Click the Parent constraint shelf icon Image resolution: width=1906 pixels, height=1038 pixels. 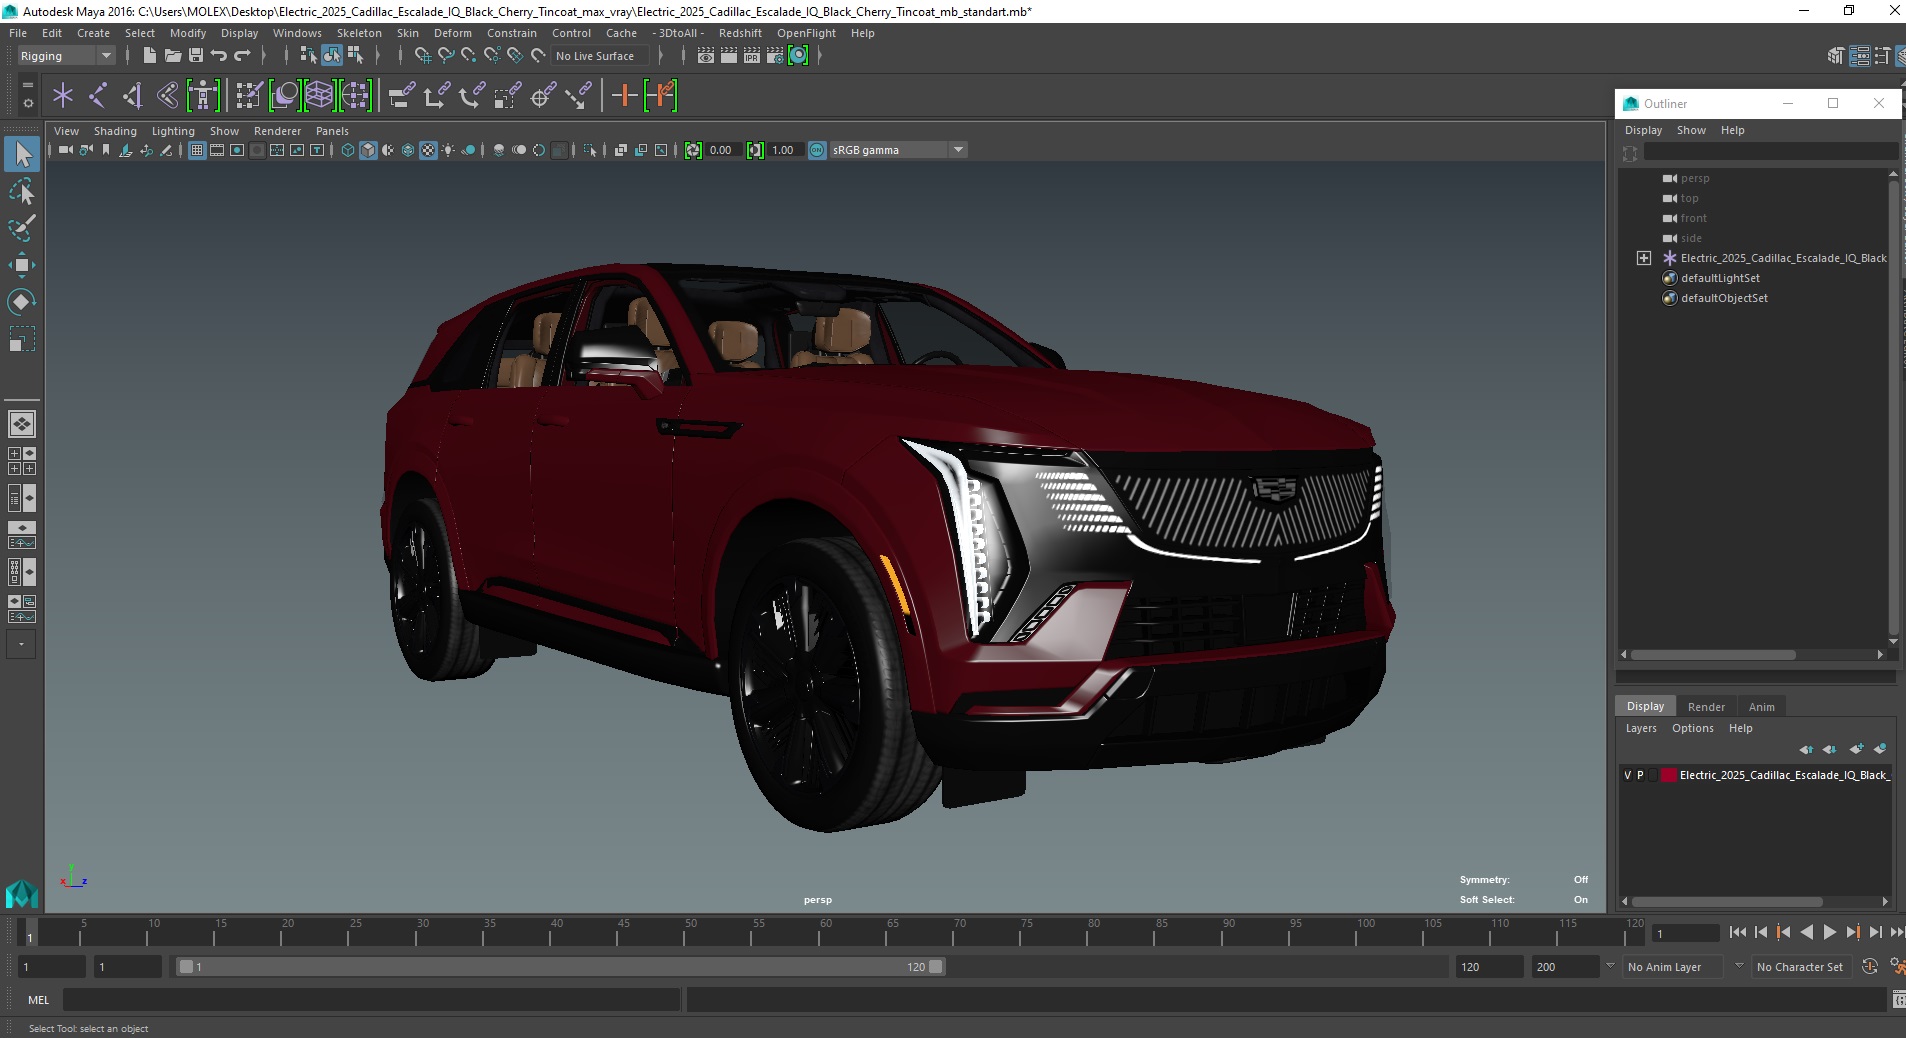[x=401, y=96]
